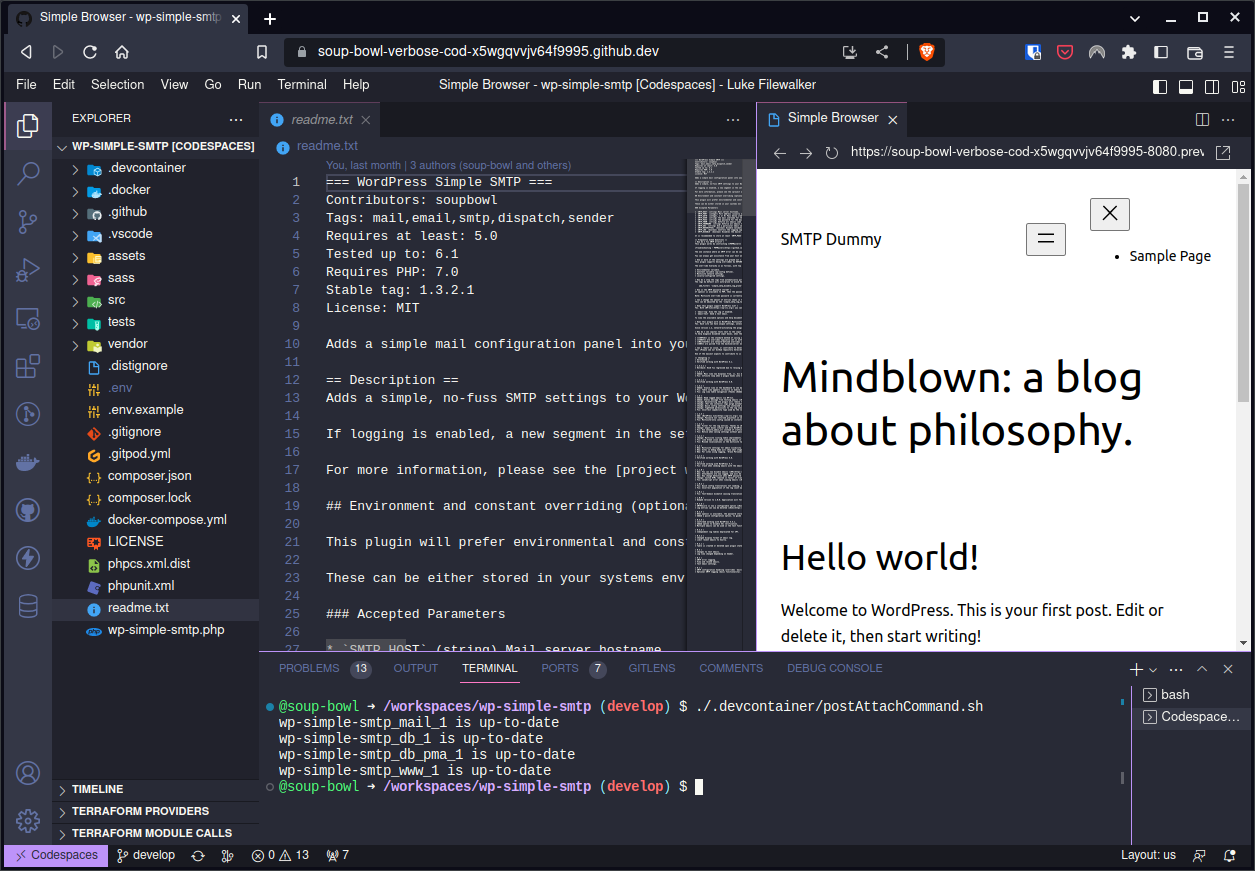
Task: Toggle the bottom panel layout button
Action: (x=1186, y=86)
